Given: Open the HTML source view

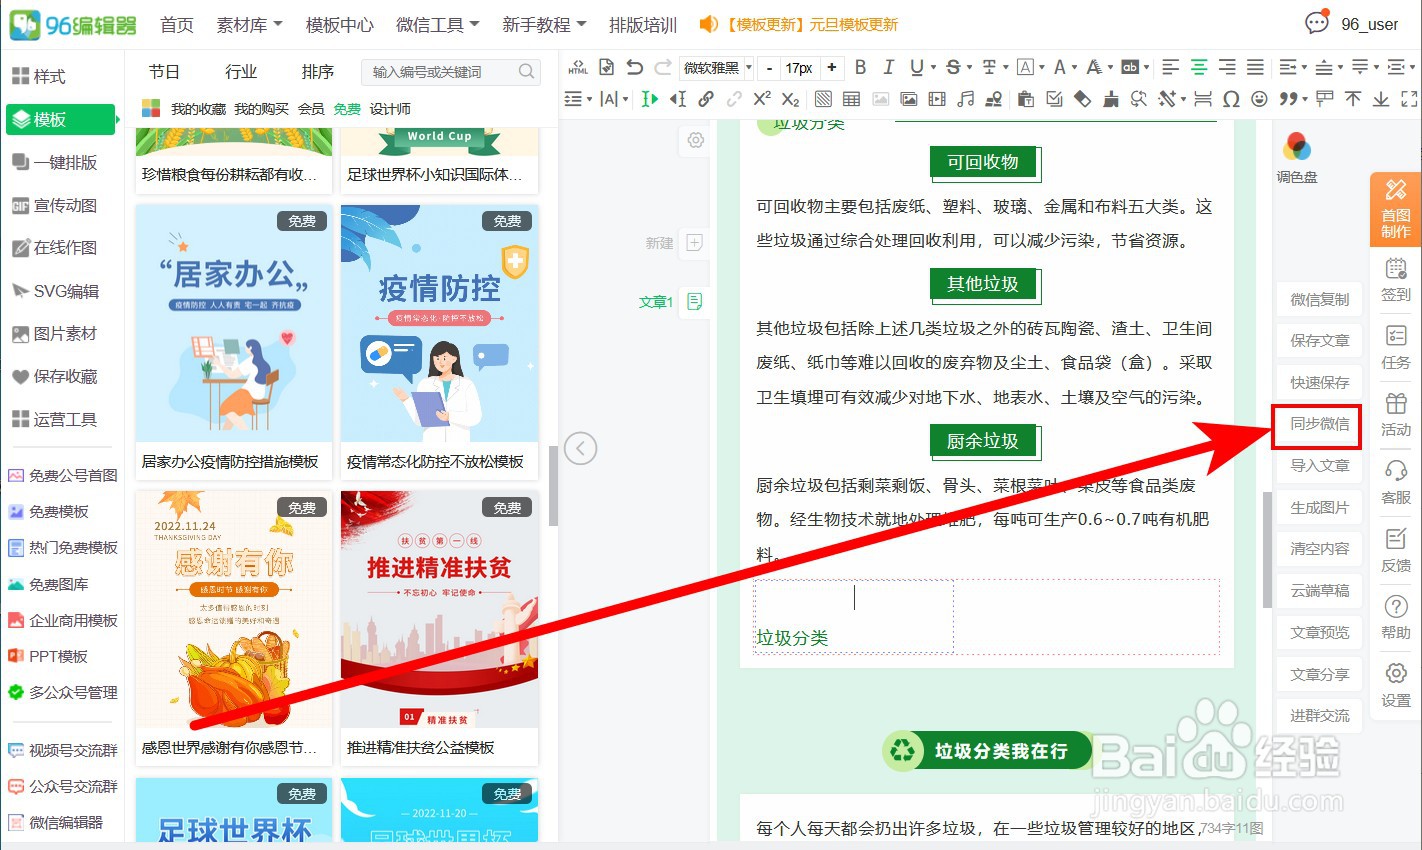Looking at the screenshot, I should click(x=578, y=67).
